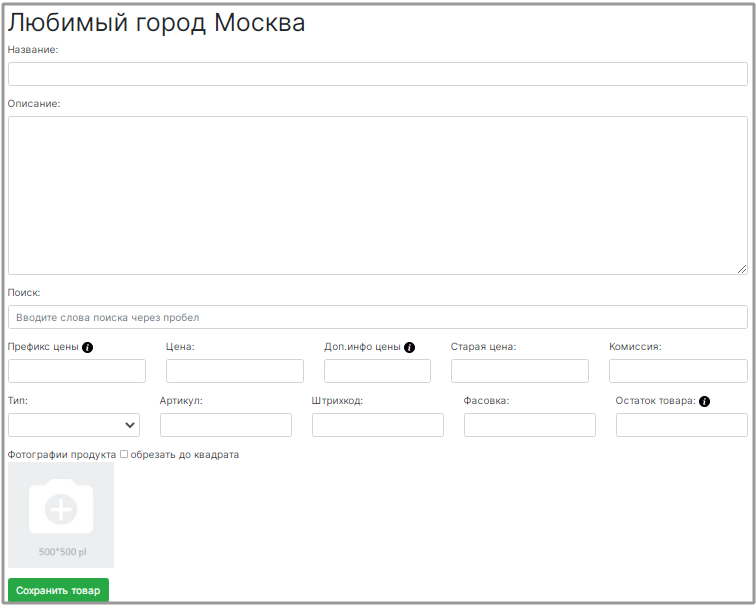Click the Описание textarea resize handle
This screenshot has height=605, width=756.
tap(742, 269)
